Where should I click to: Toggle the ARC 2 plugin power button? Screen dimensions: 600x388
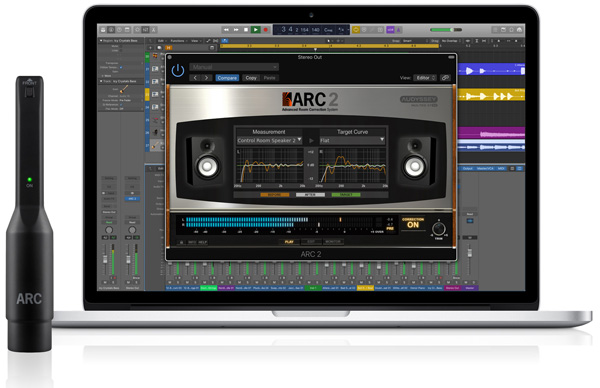(x=178, y=70)
